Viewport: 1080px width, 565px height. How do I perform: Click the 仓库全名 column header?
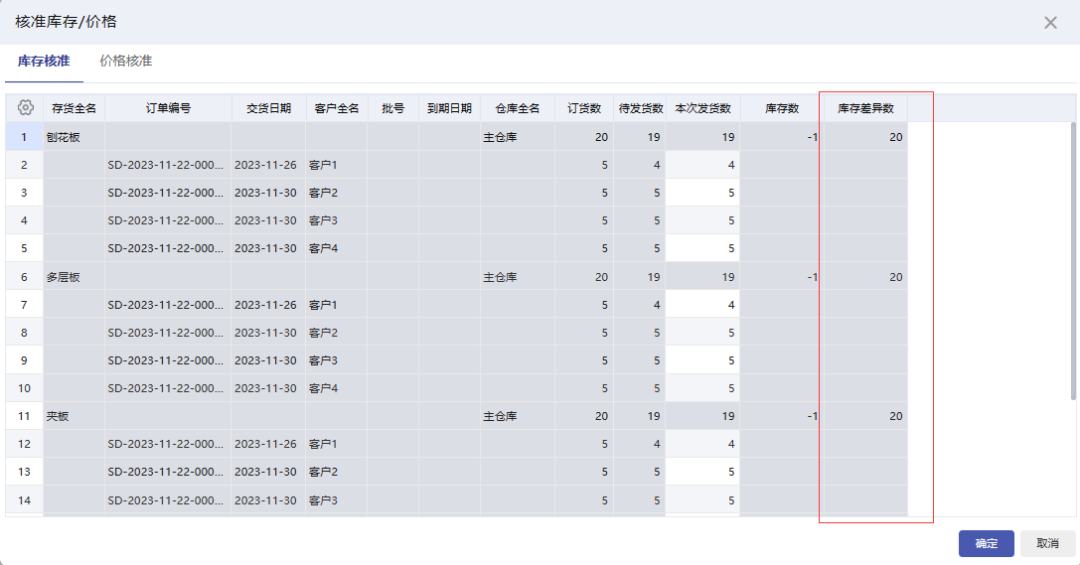517,108
